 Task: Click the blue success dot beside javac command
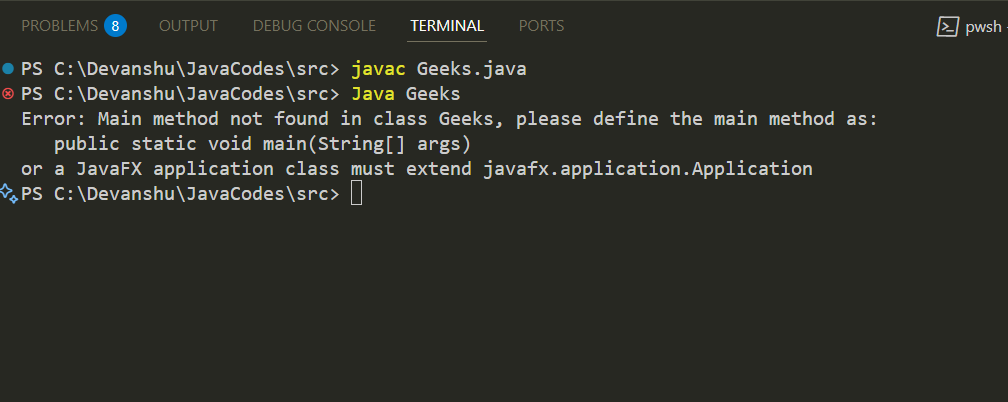(8, 68)
